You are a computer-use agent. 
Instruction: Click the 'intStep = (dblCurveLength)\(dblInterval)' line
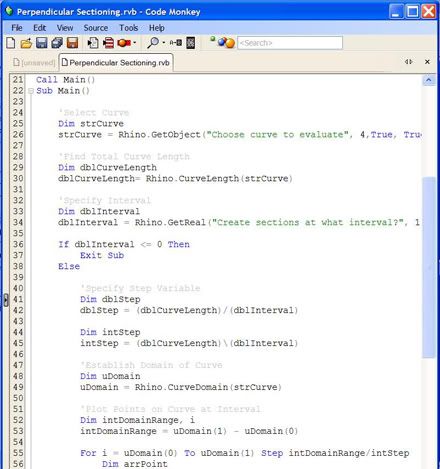[189, 343]
